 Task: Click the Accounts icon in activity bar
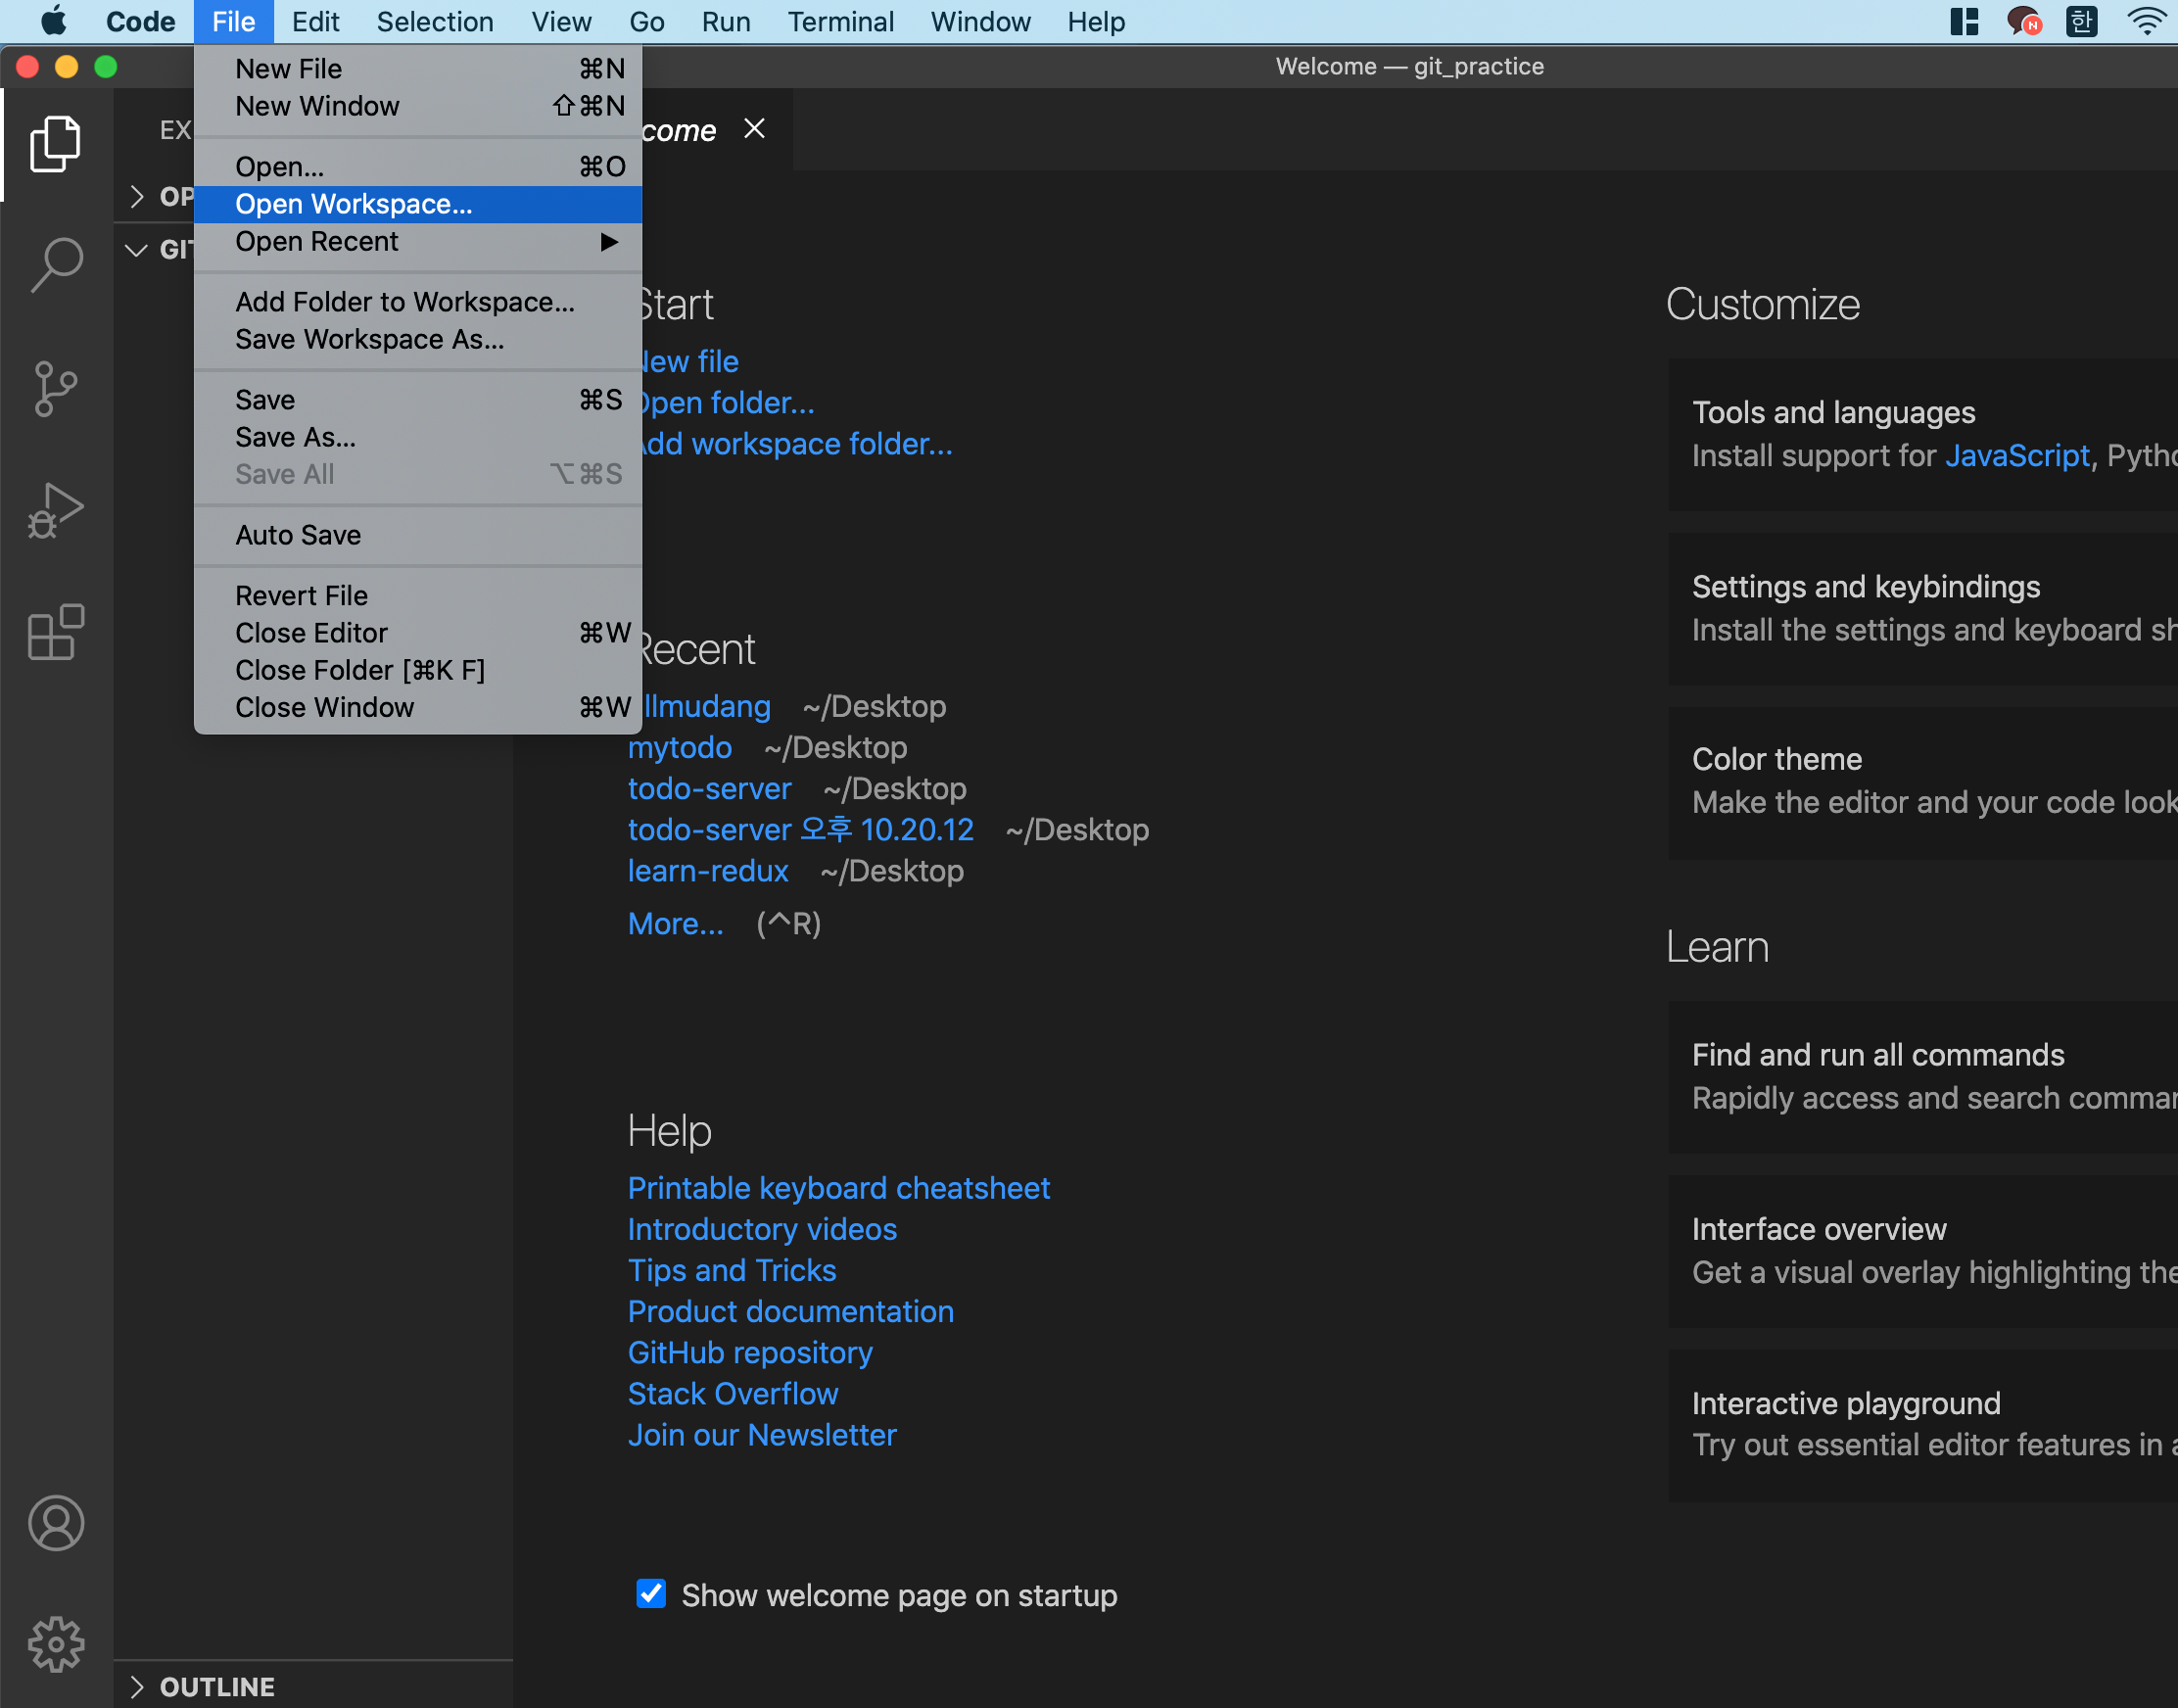coord(56,1523)
